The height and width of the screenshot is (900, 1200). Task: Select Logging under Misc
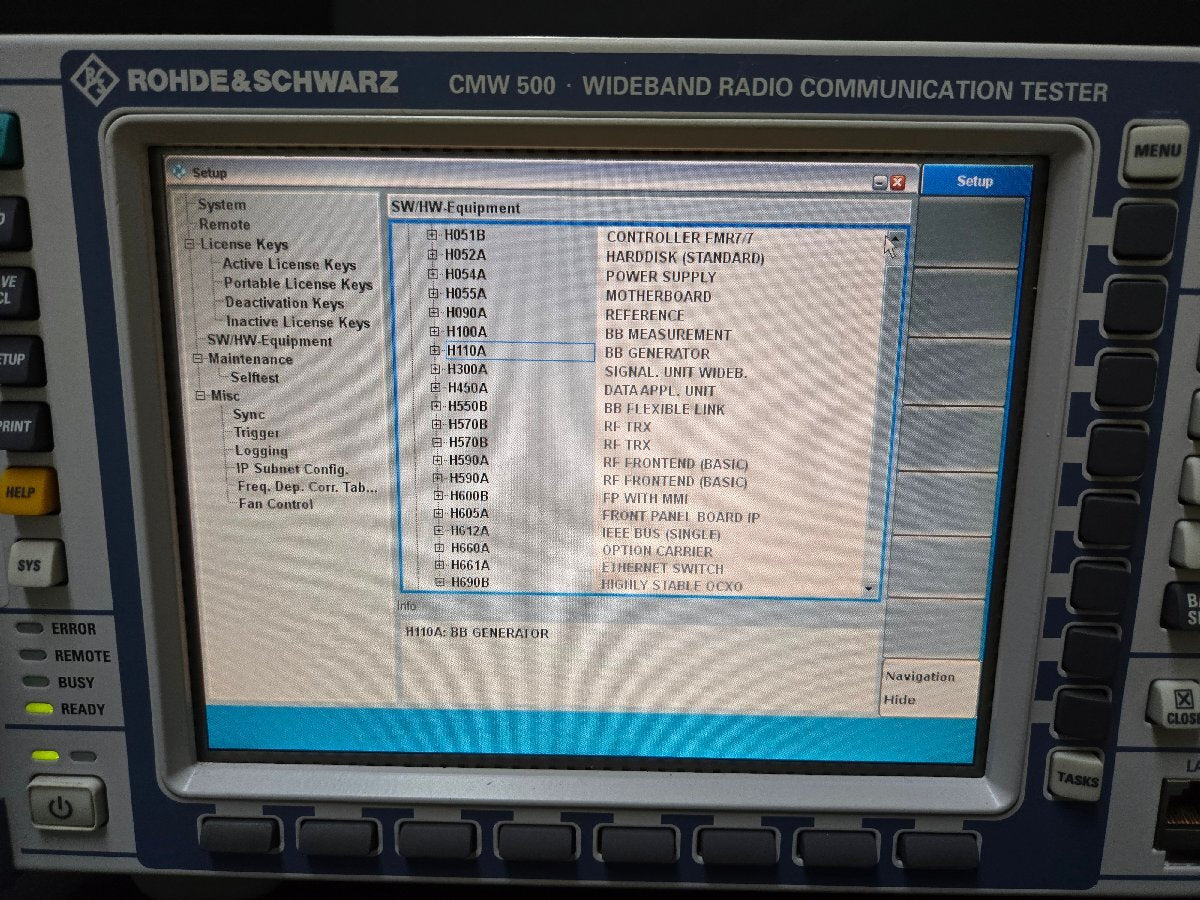pos(261,451)
